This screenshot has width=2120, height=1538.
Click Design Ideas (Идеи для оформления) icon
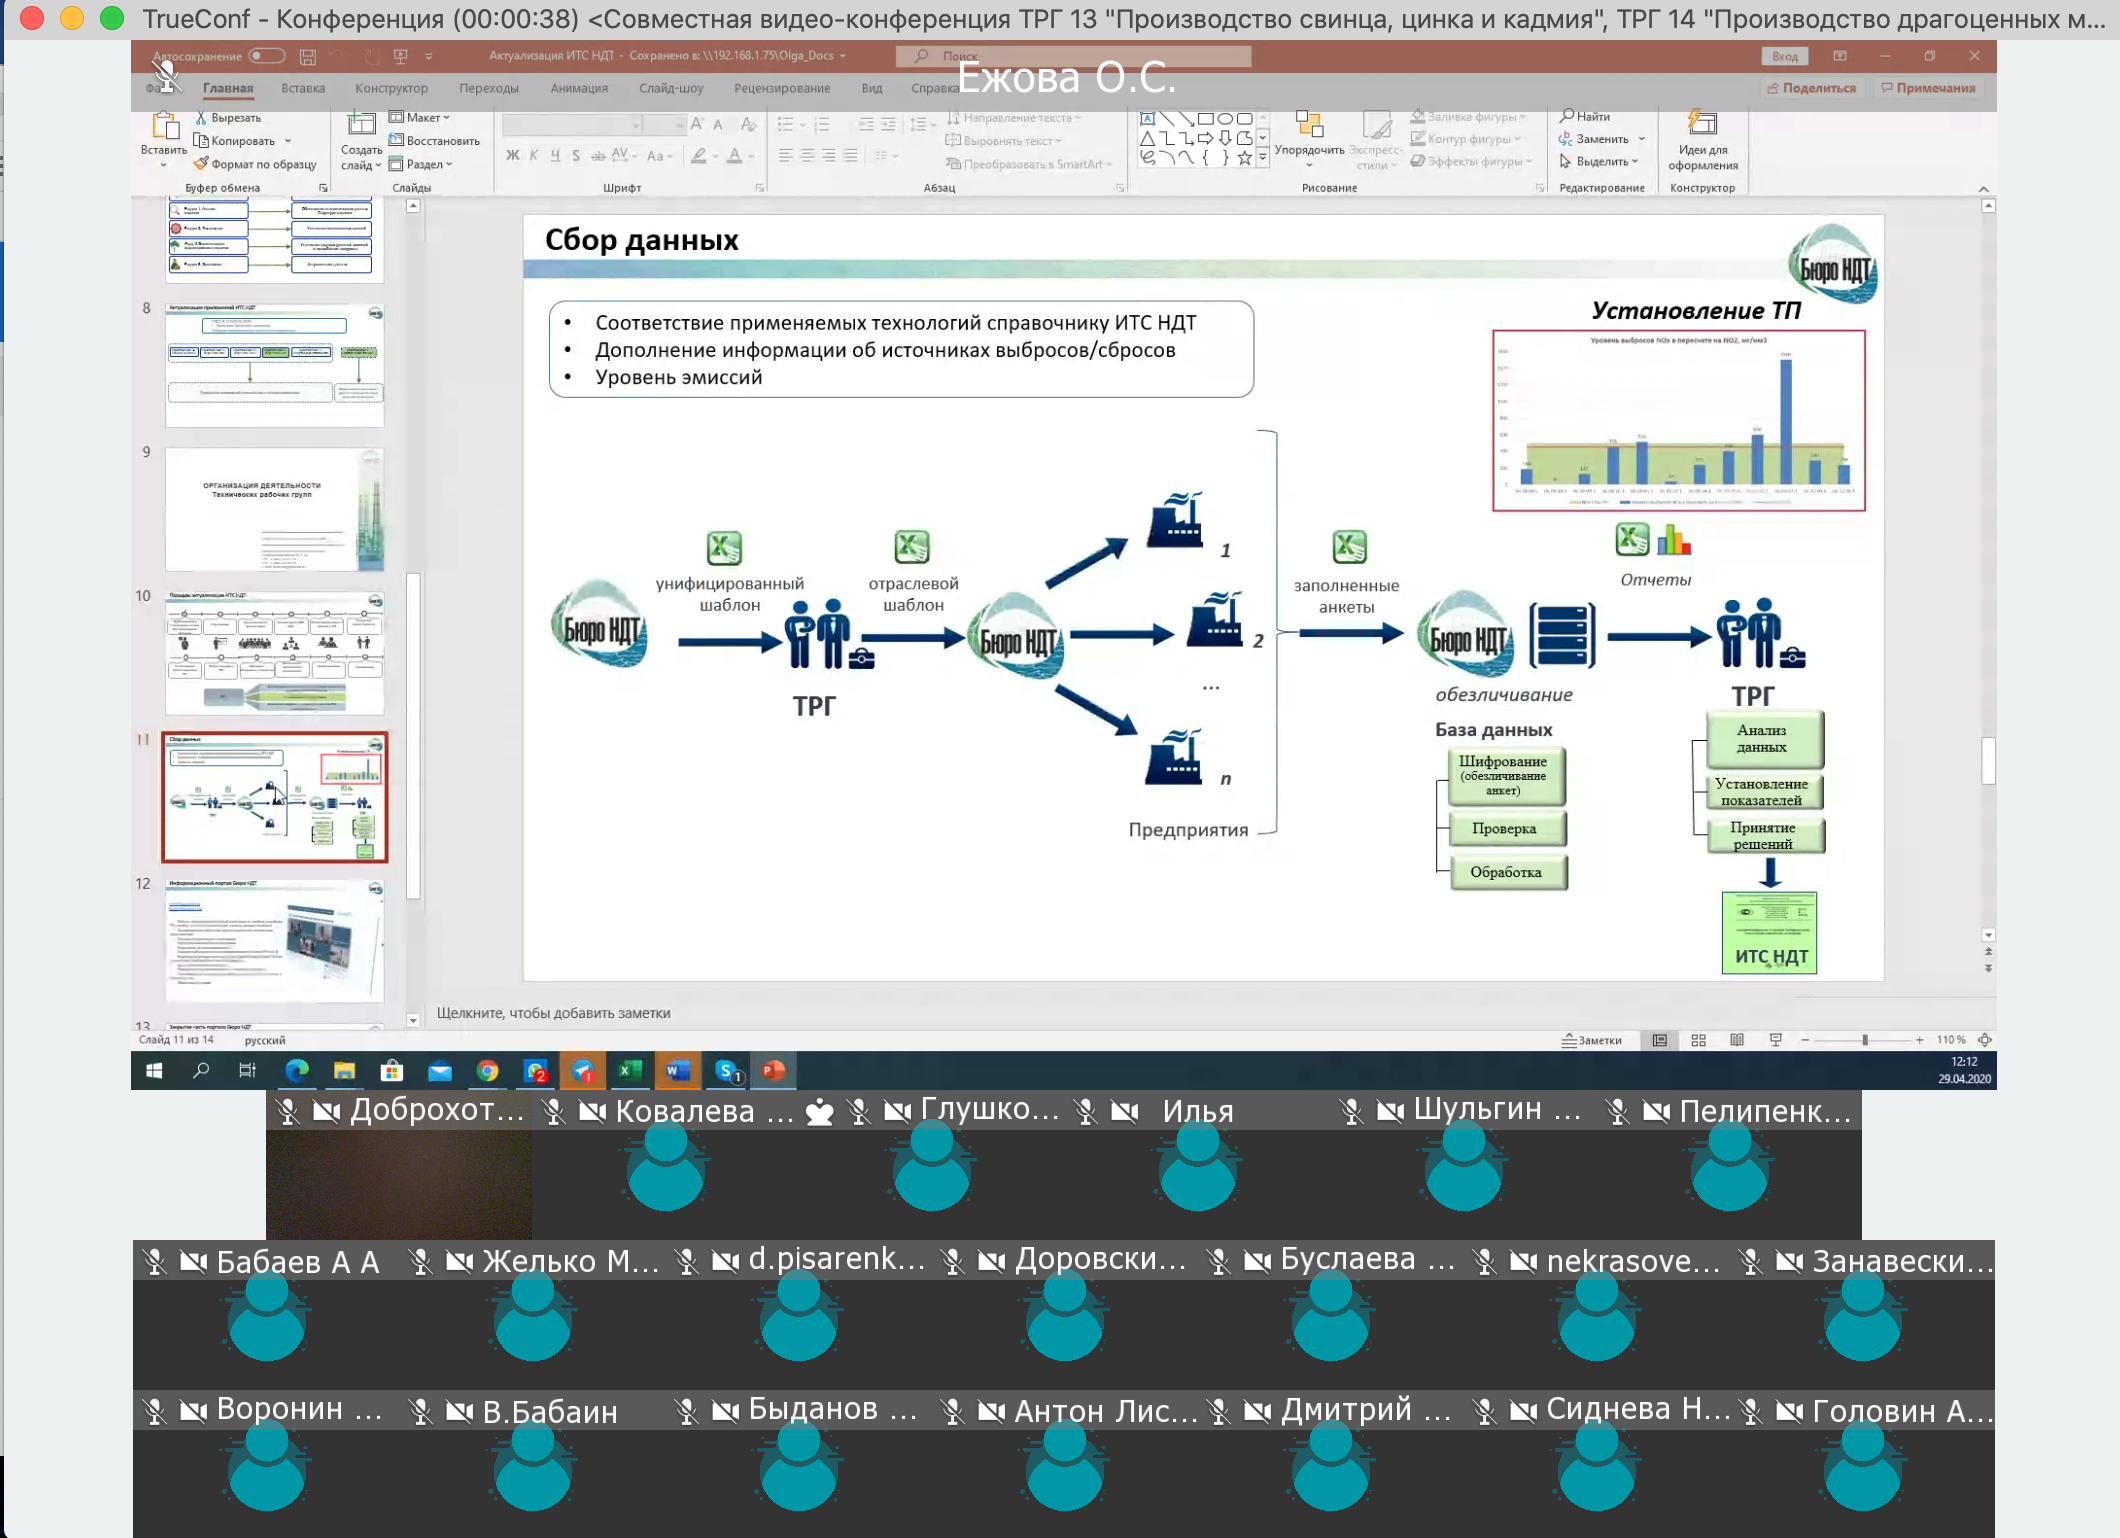coord(1702,123)
